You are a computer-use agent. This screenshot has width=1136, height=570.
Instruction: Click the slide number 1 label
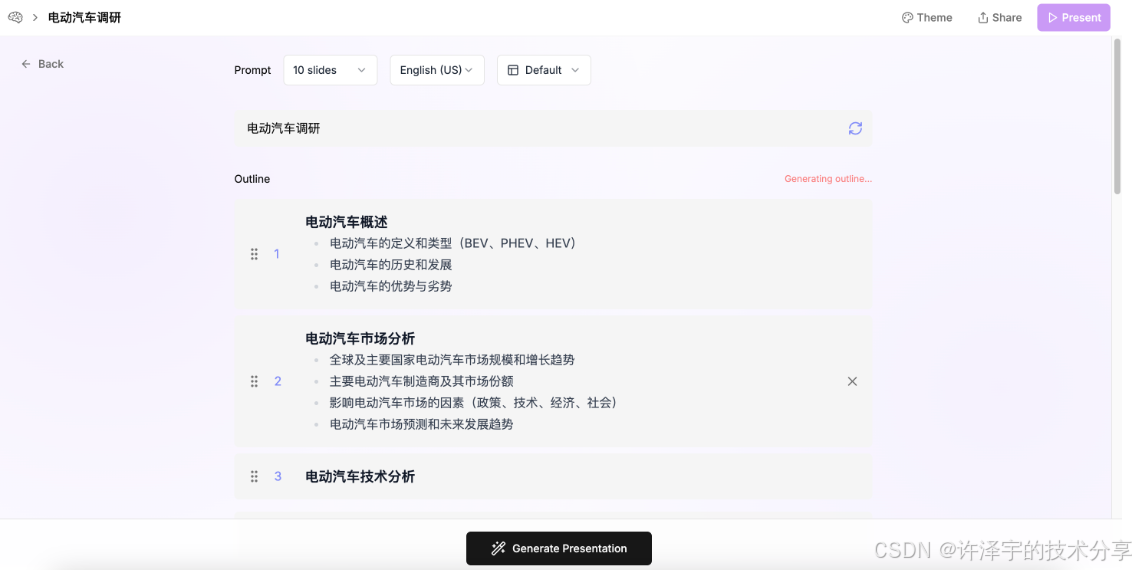[x=277, y=254]
